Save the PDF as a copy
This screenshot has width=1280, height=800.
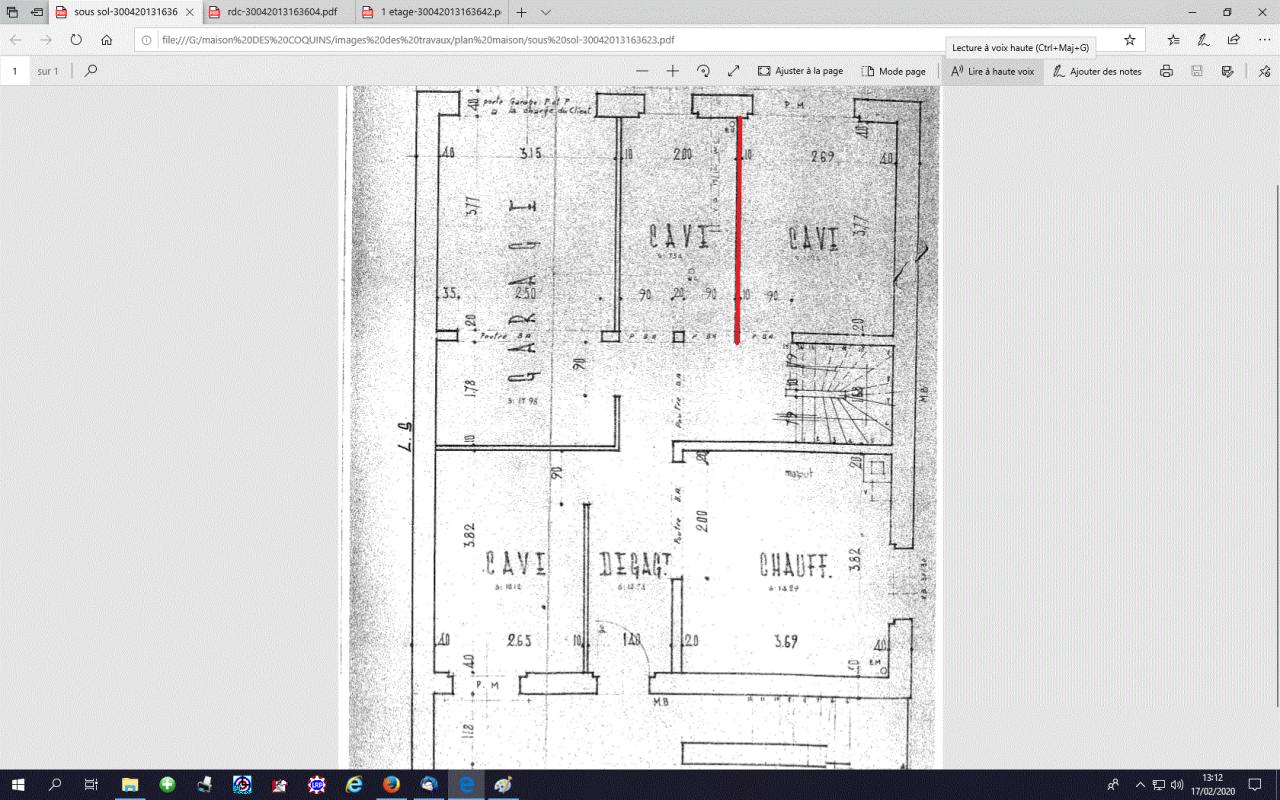tap(1227, 71)
